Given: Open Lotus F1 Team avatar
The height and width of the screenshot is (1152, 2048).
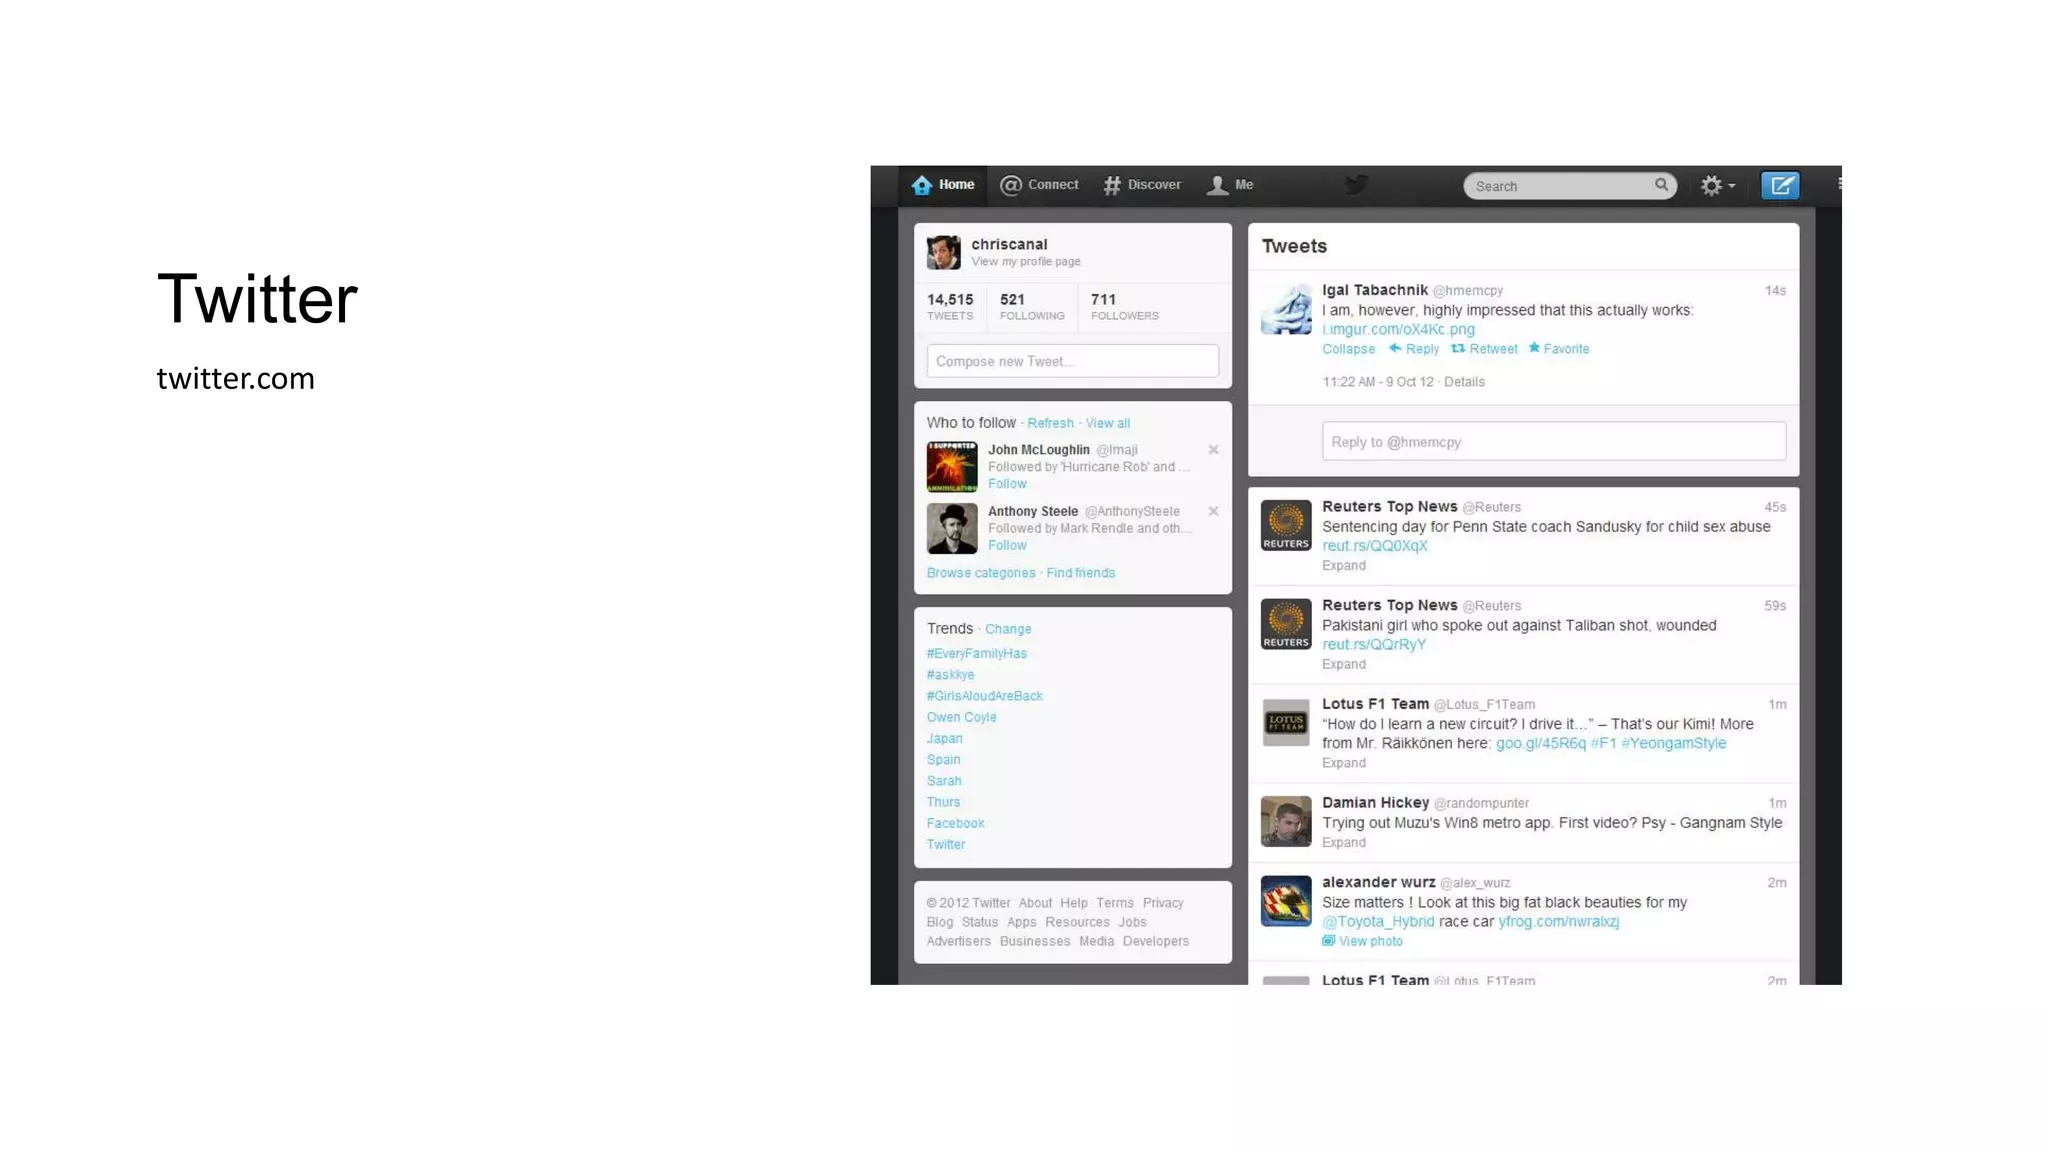Looking at the screenshot, I should click(1286, 722).
